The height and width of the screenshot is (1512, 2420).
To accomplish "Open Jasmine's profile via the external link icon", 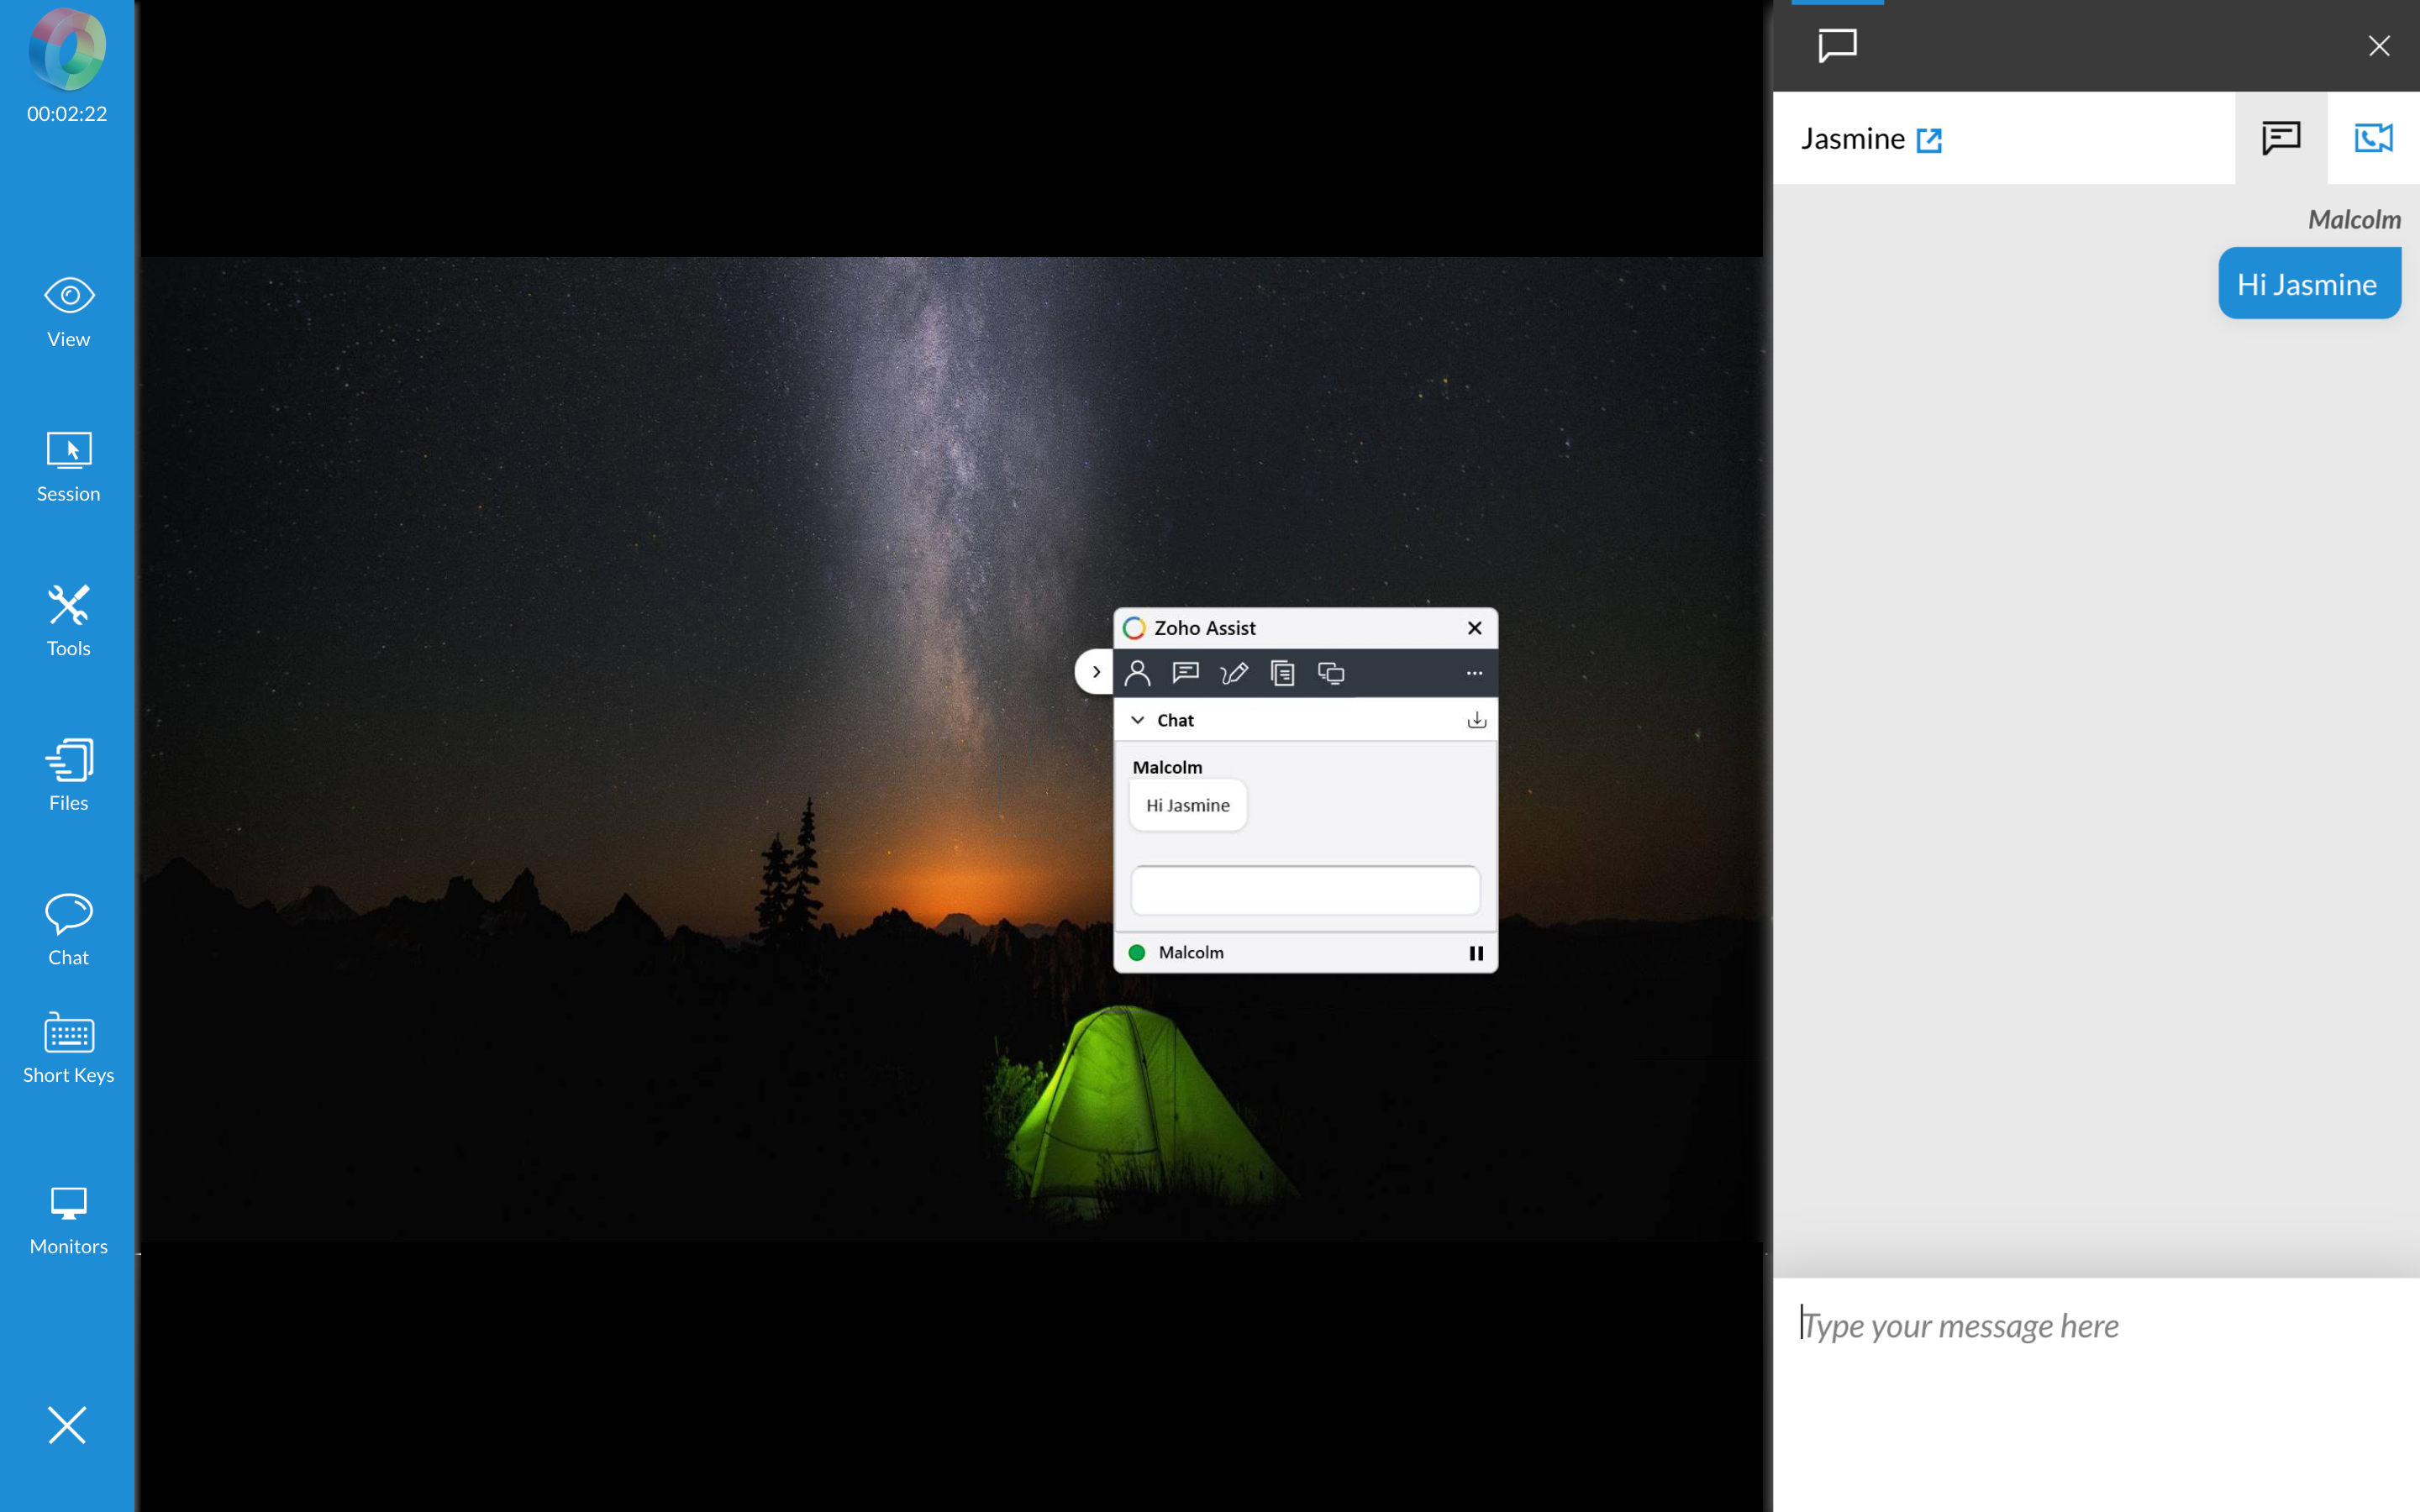I will (x=1929, y=139).
